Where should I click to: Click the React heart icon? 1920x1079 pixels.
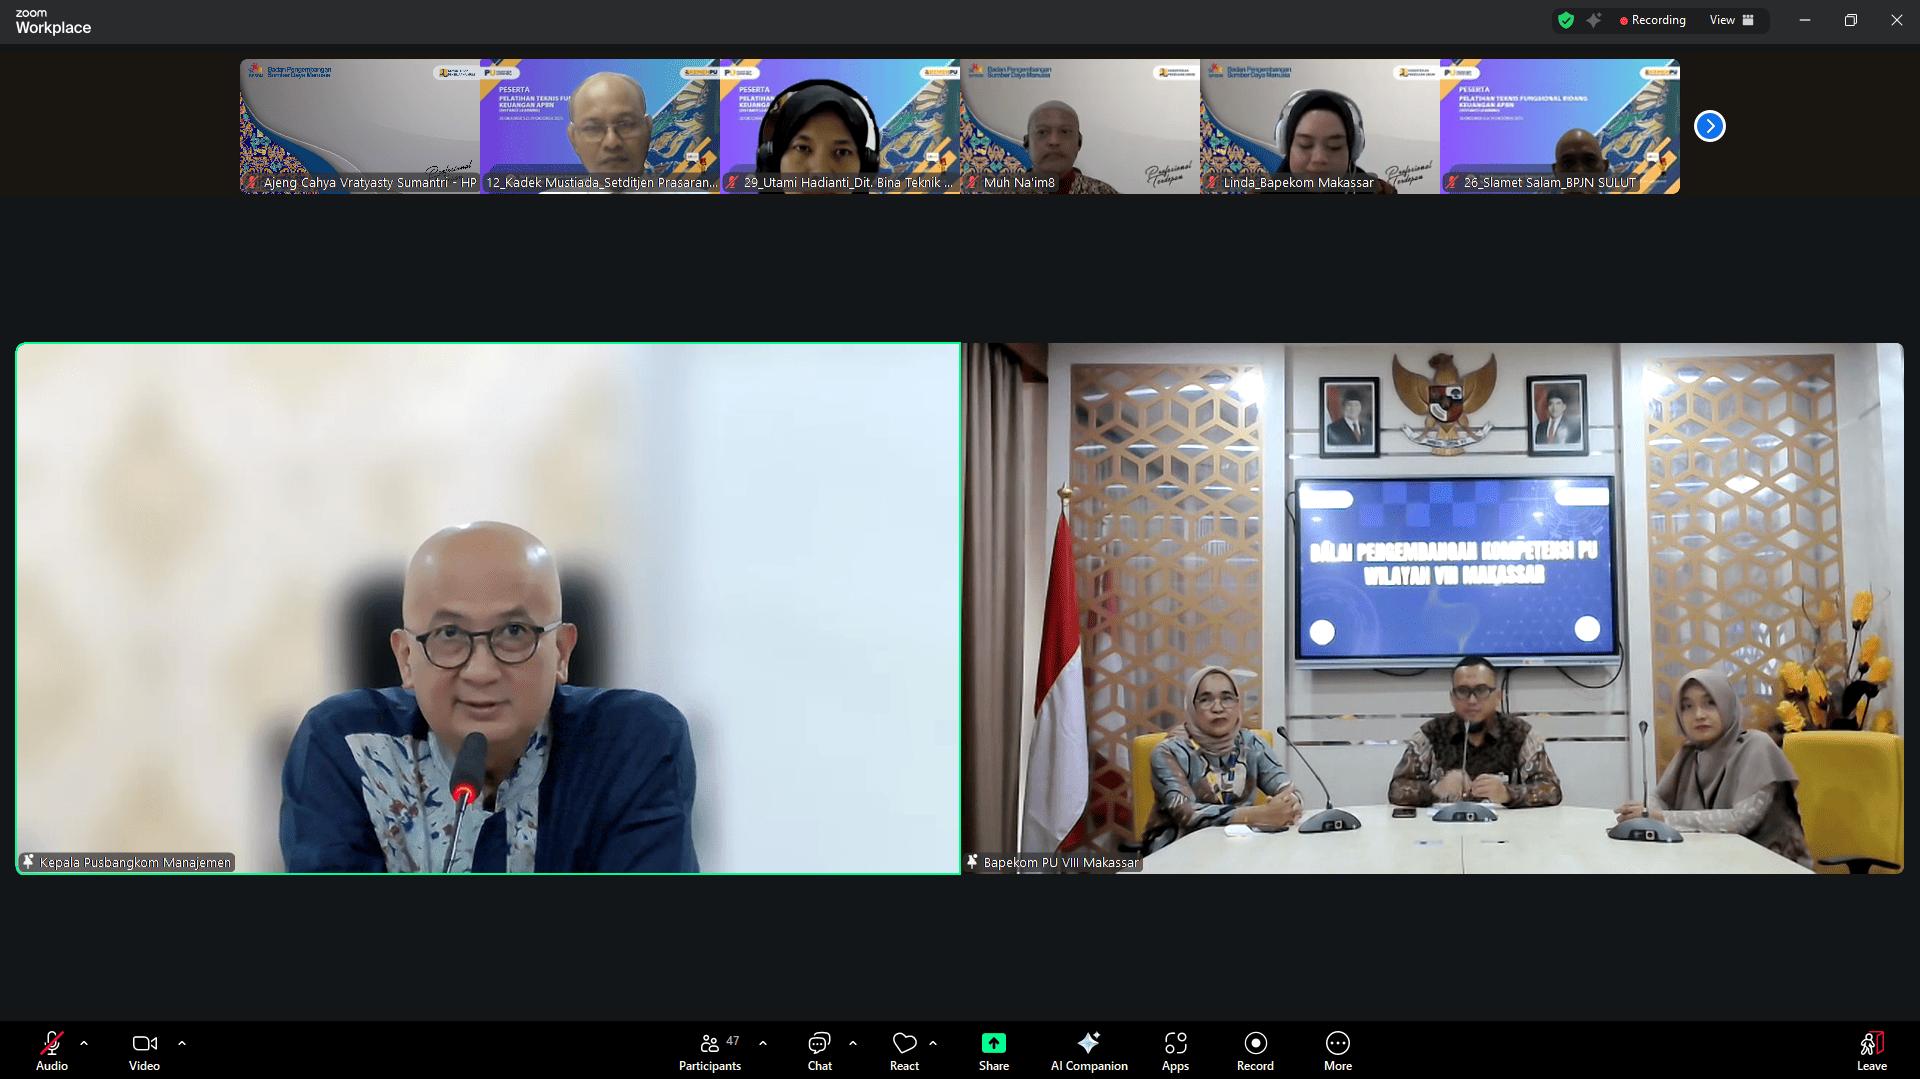pyautogui.click(x=904, y=1050)
